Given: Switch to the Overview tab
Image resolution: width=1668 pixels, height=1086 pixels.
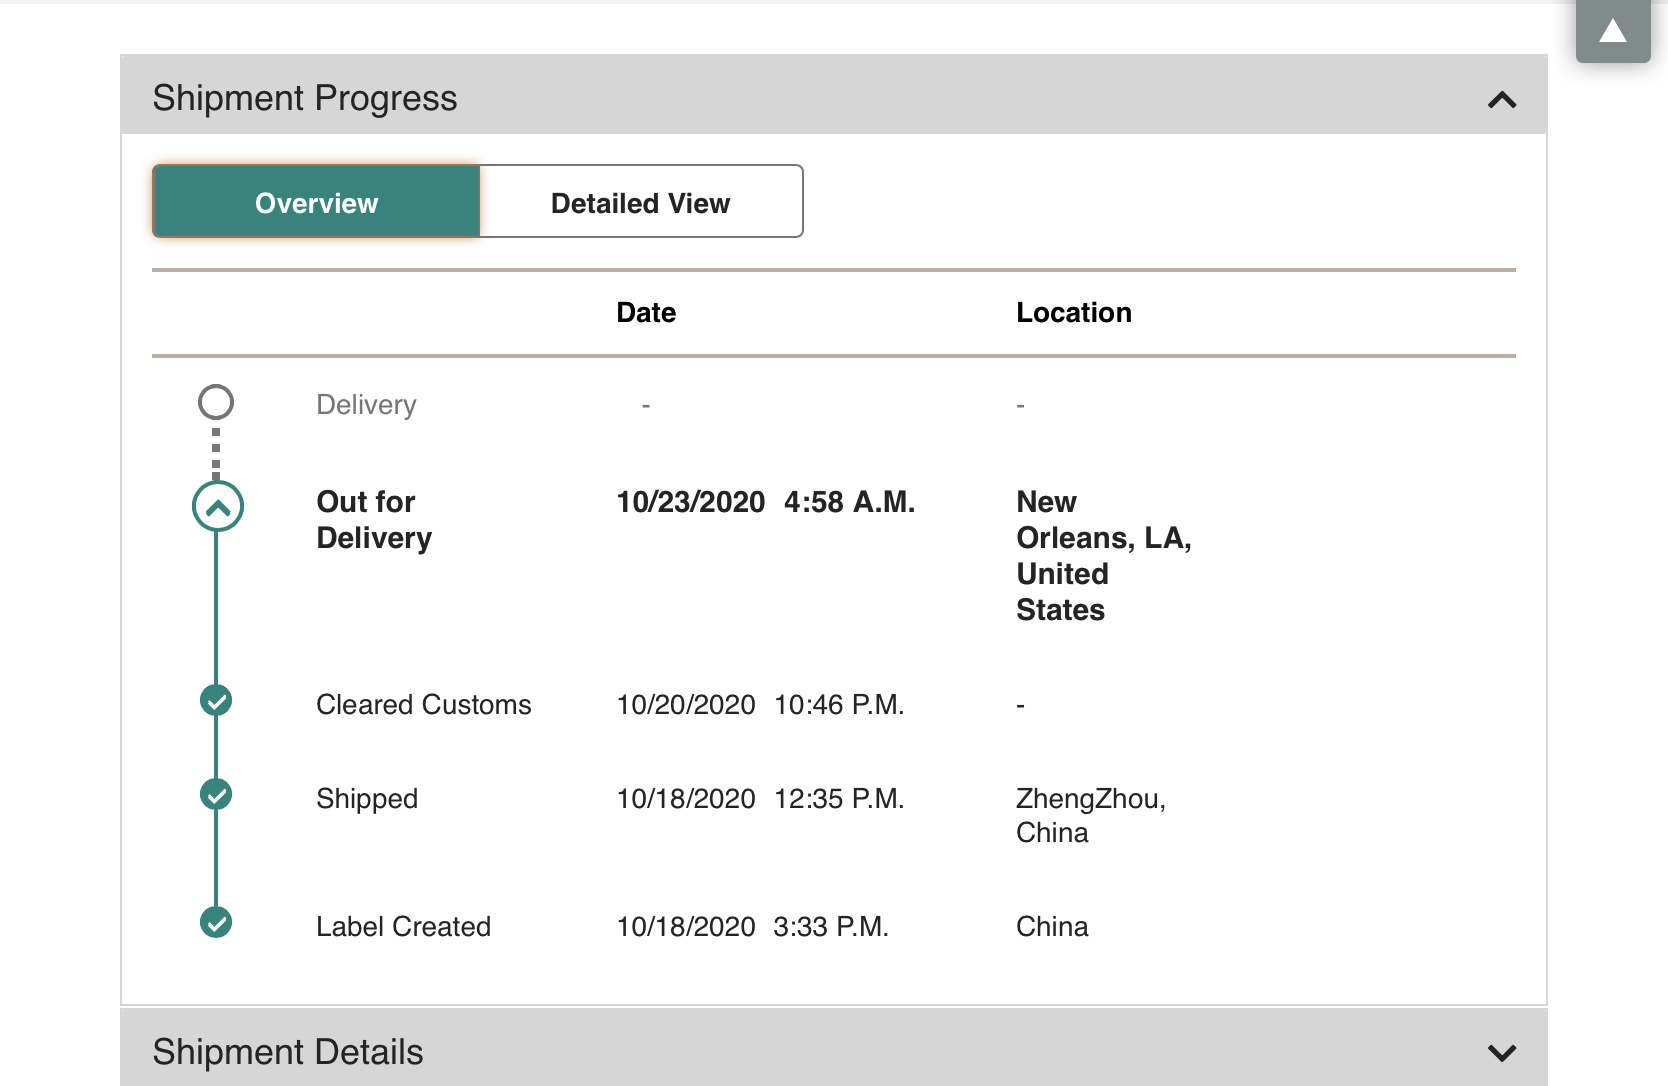Looking at the screenshot, I should click(316, 202).
